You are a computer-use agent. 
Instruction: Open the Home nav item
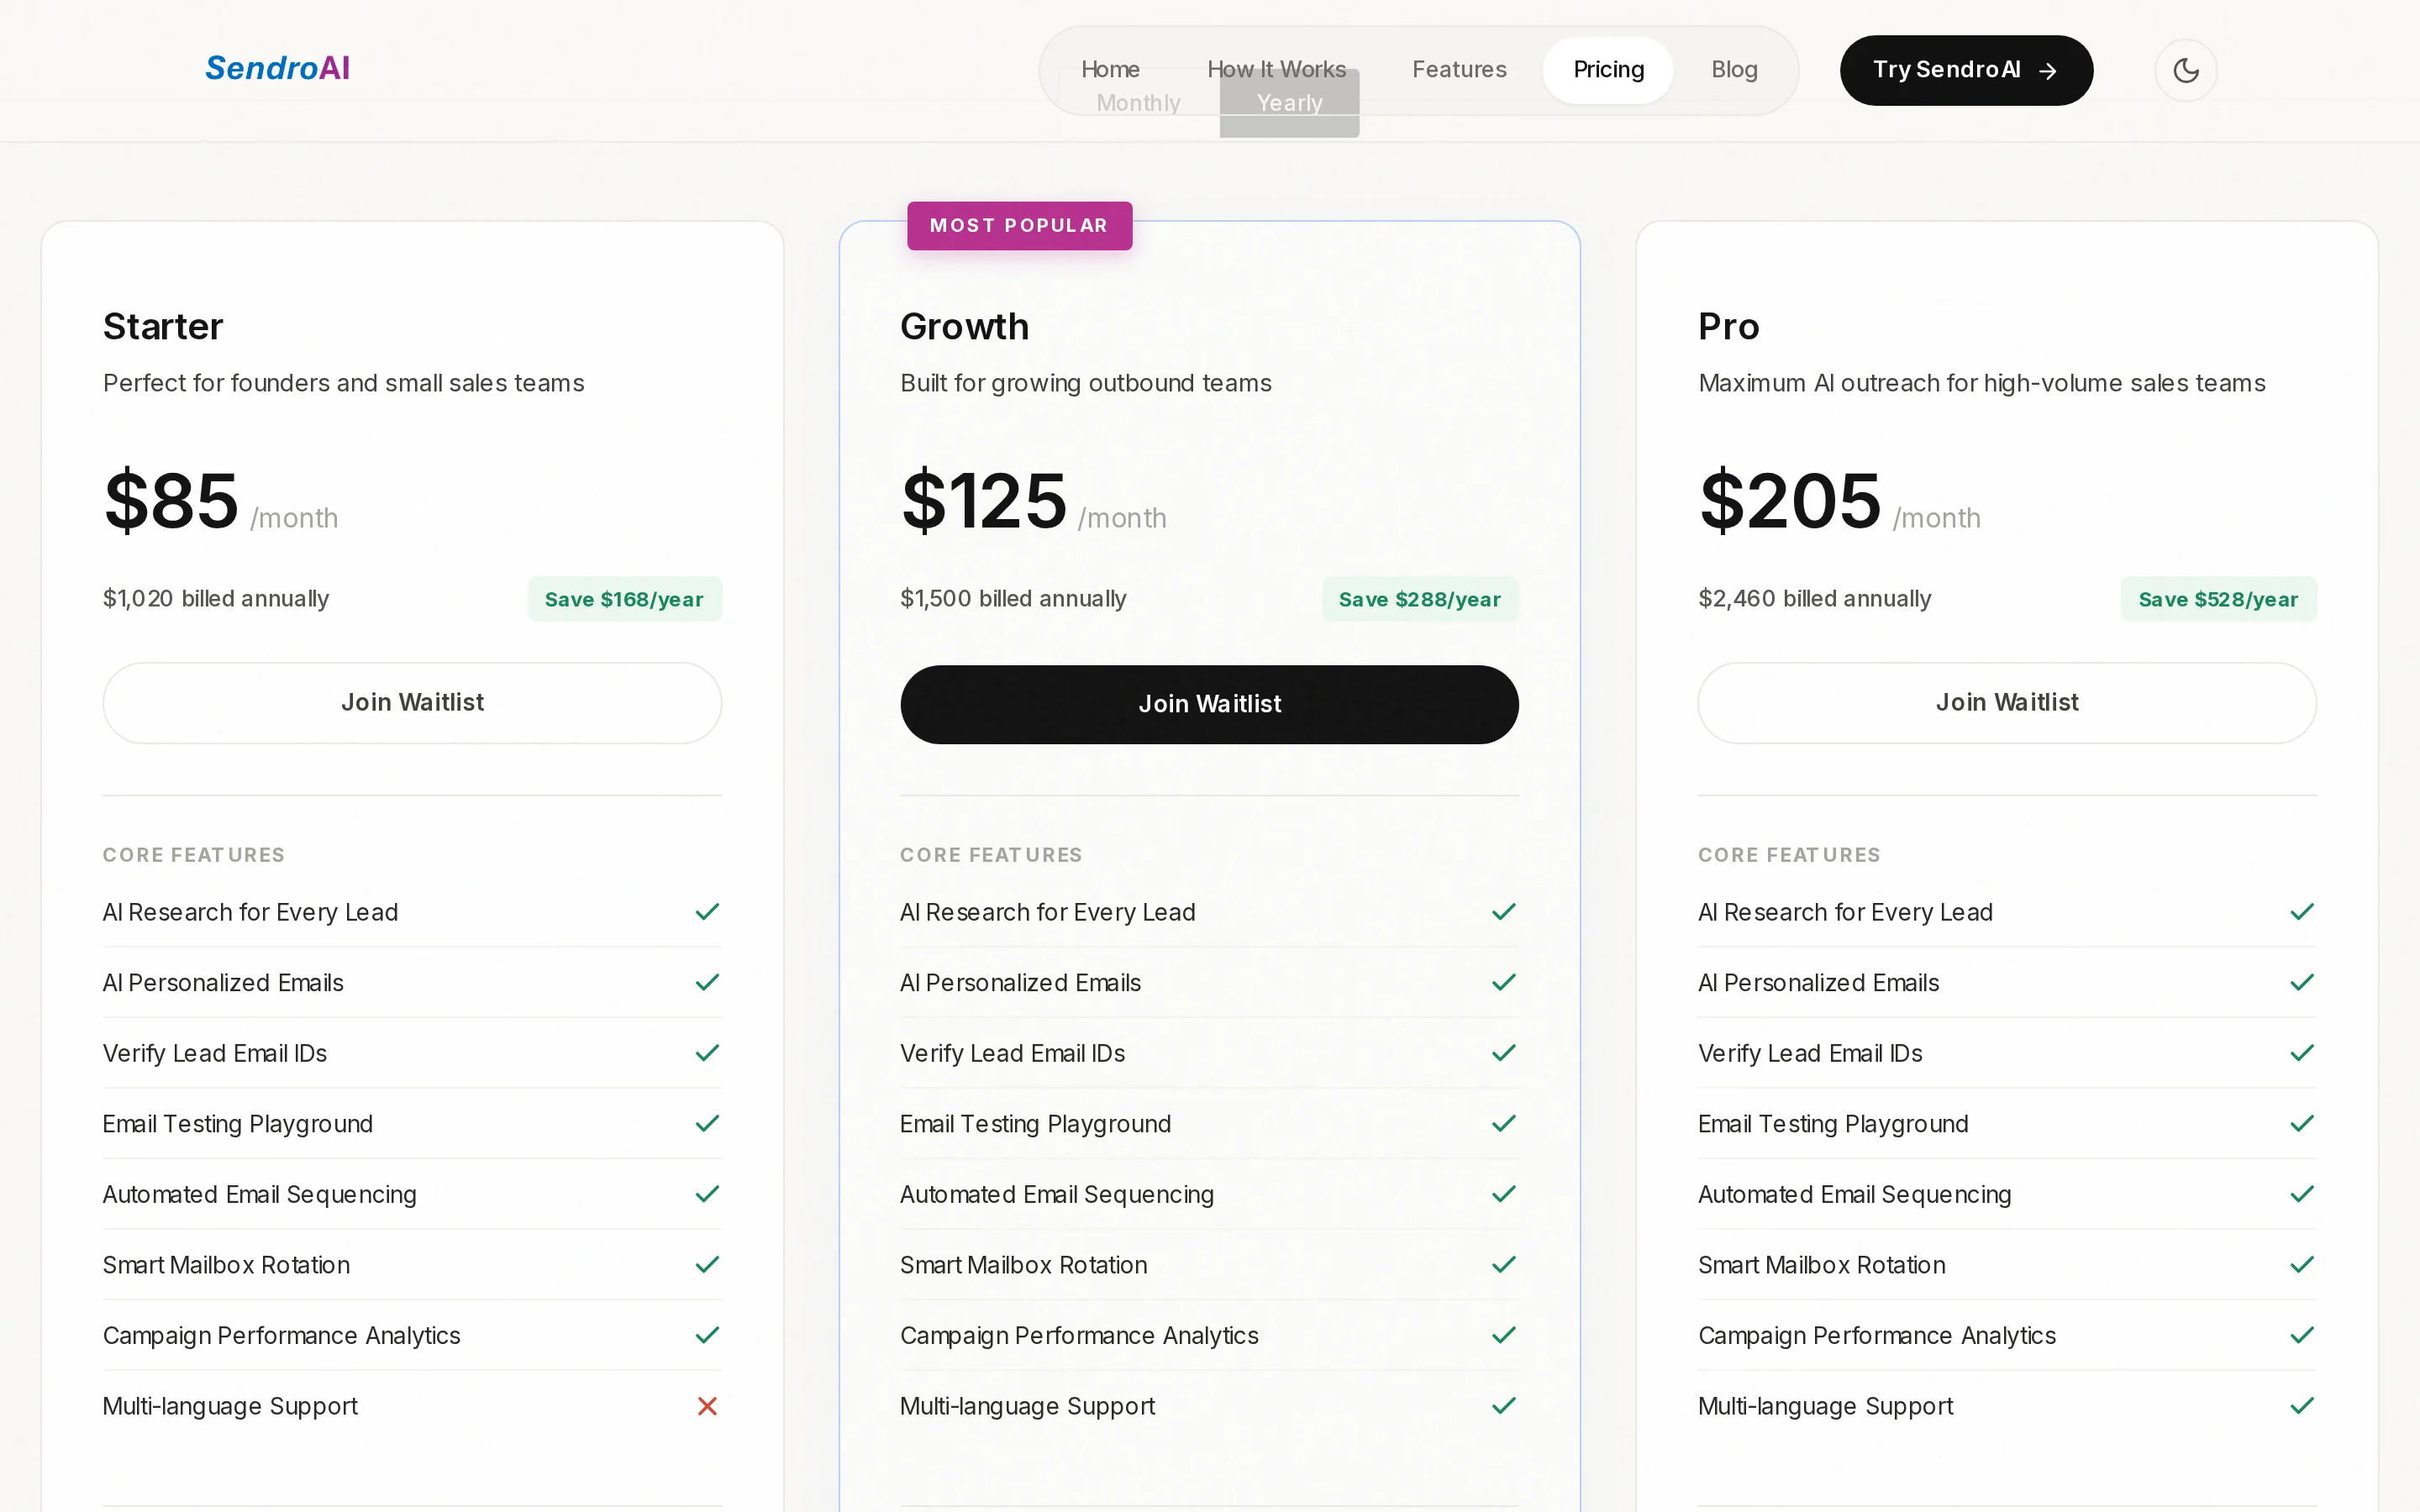point(1110,69)
